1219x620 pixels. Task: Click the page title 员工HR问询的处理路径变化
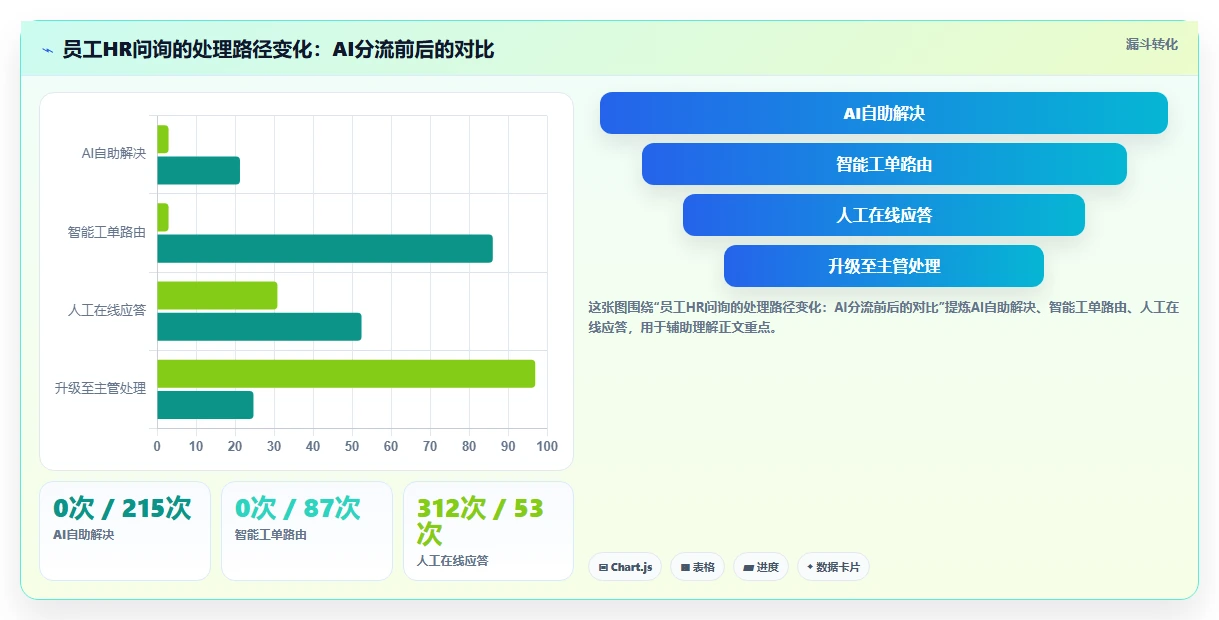278,50
